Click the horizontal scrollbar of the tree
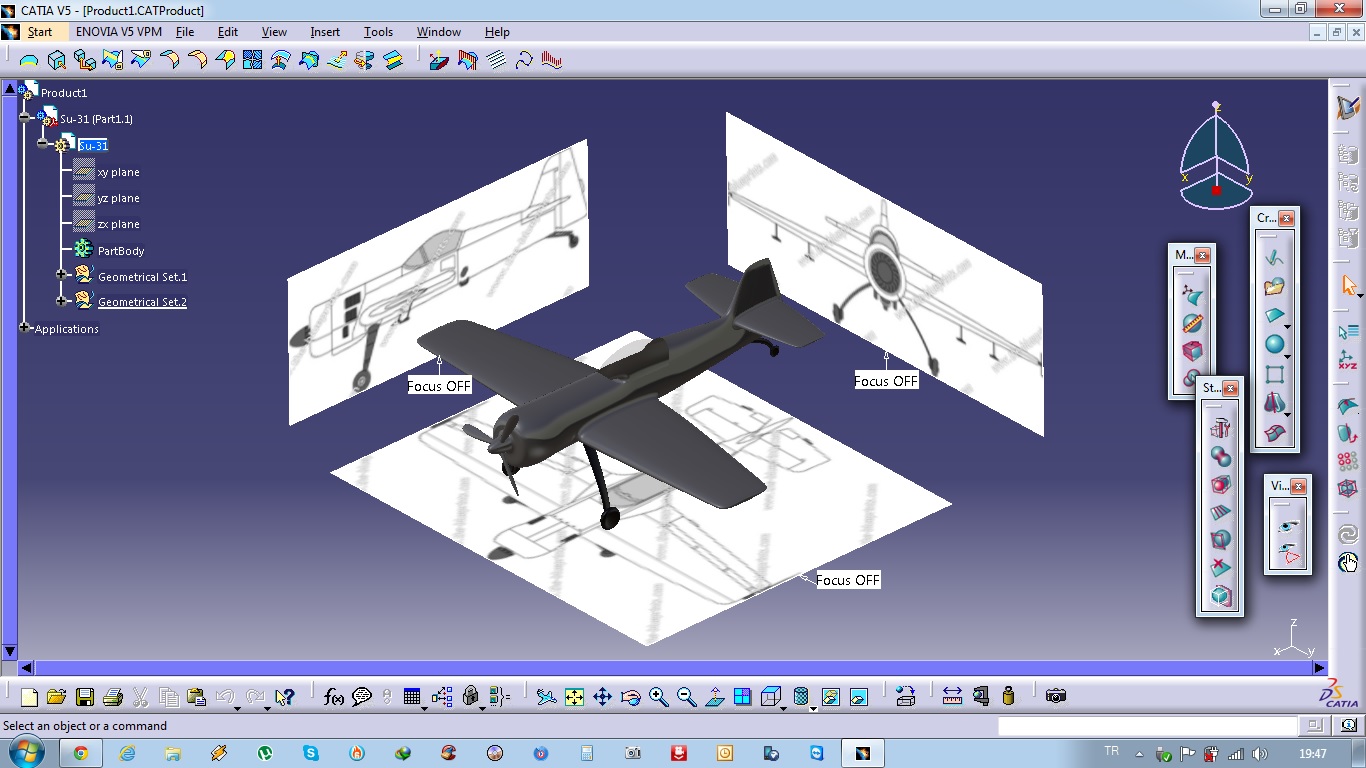 coord(675,668)
